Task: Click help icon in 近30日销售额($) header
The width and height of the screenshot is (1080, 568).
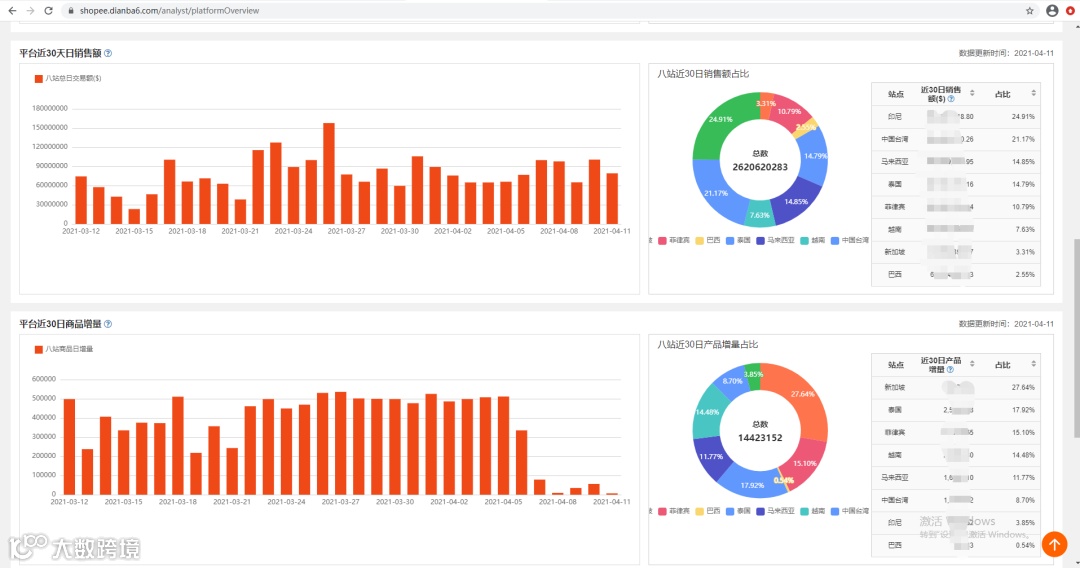Action: coord(951,99)
